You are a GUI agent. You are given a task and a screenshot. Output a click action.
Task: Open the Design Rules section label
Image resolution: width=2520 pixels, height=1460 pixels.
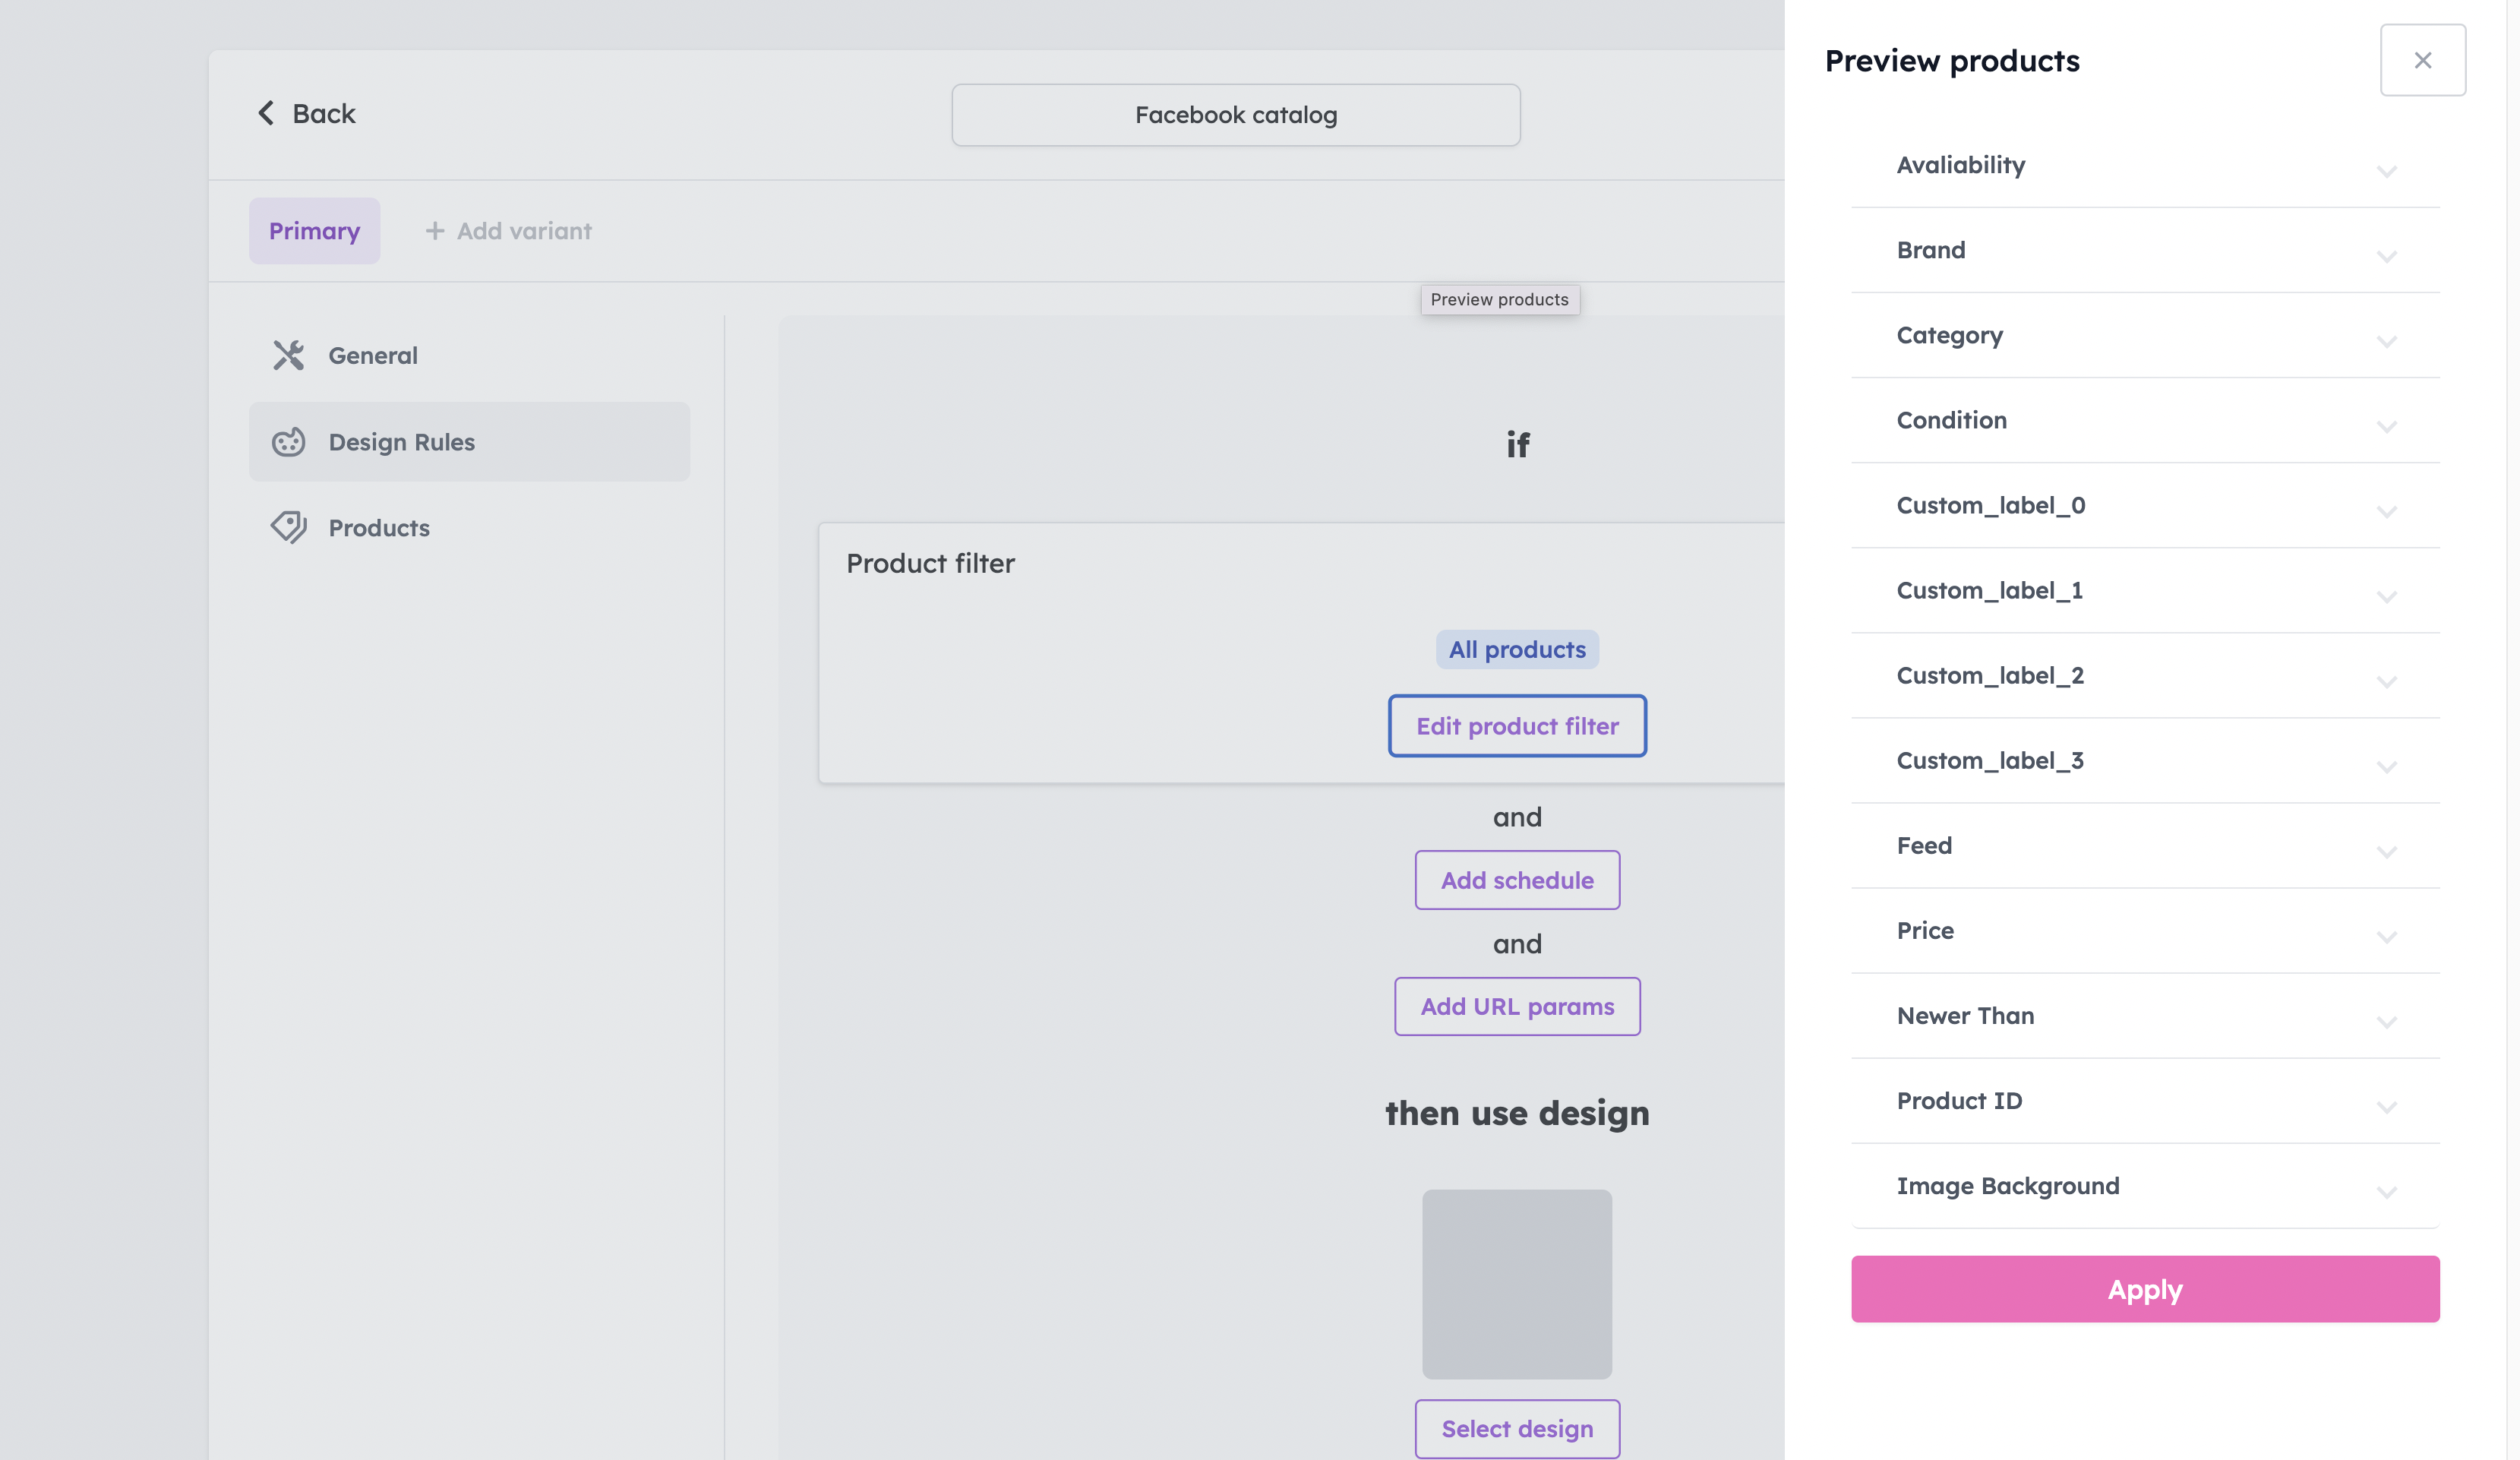click(402, 442)
